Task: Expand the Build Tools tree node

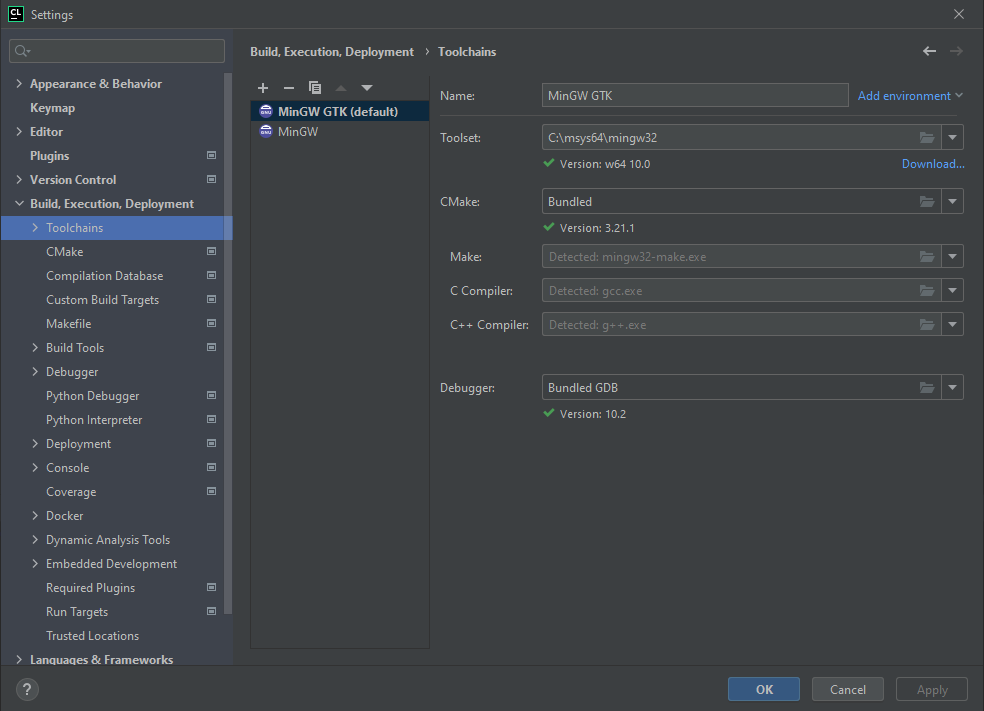Action: pyautogui.click(x=36, y=348)
